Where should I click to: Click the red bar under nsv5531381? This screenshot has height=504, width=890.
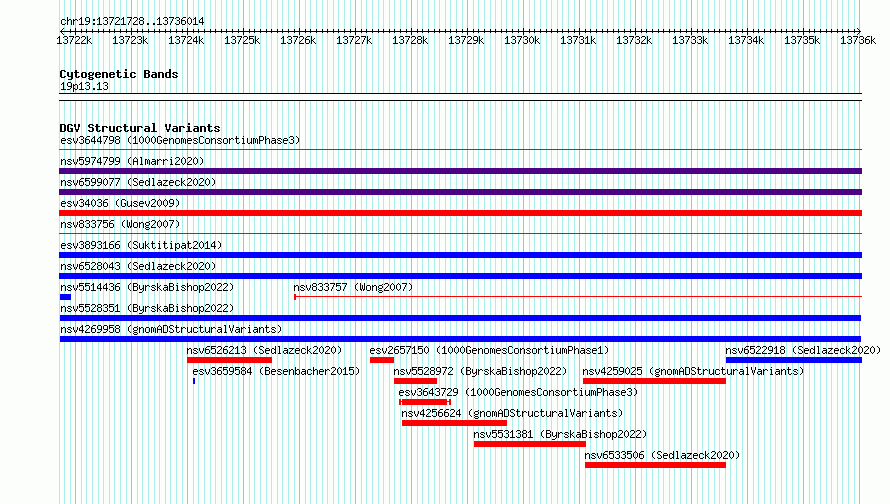coord(530,444)
